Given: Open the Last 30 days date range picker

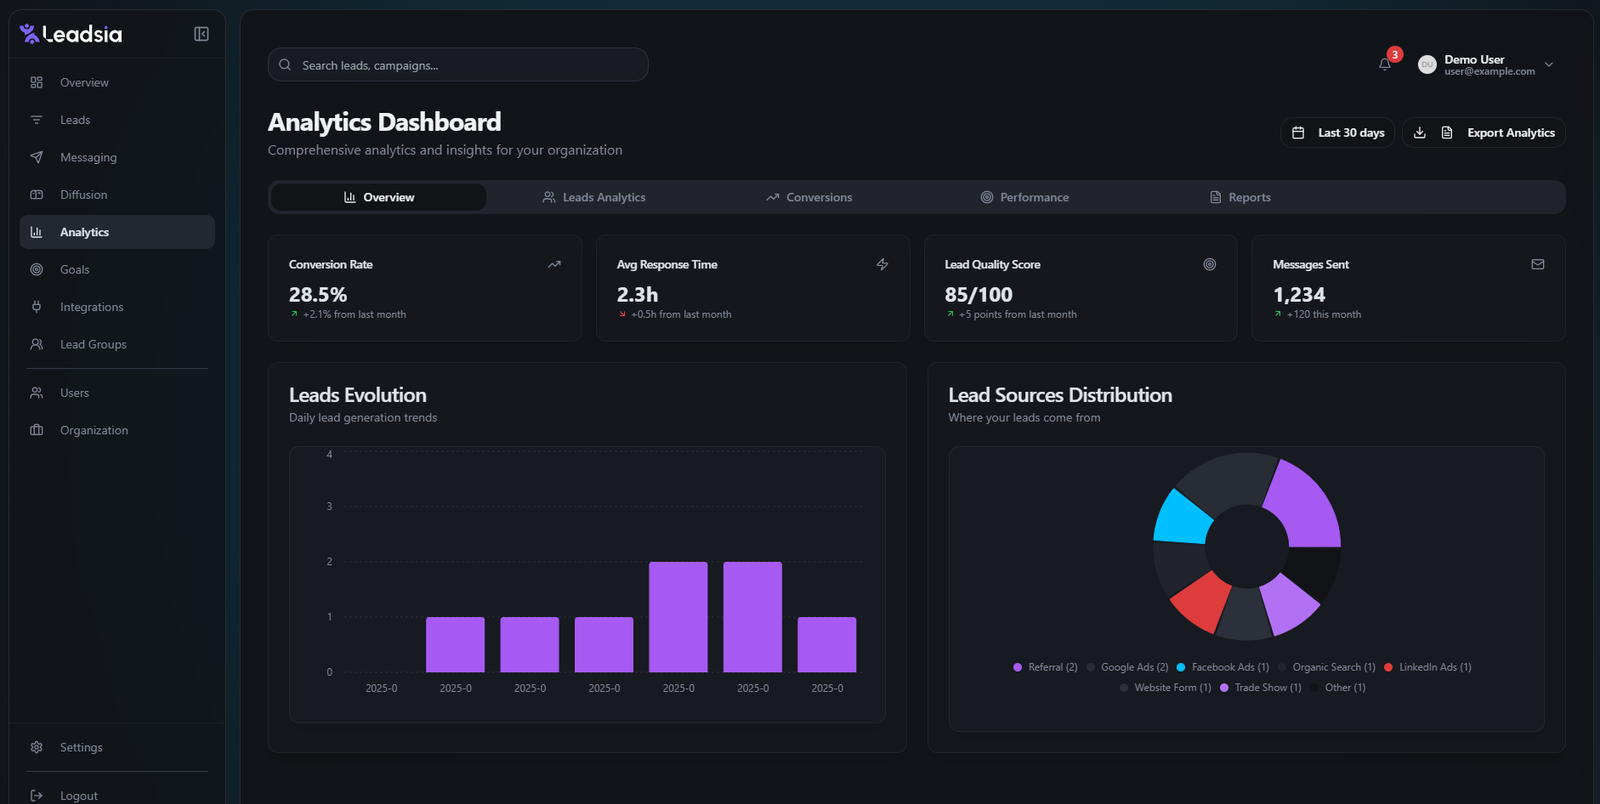Looking at the screenshot, I should pos(1337,132).
